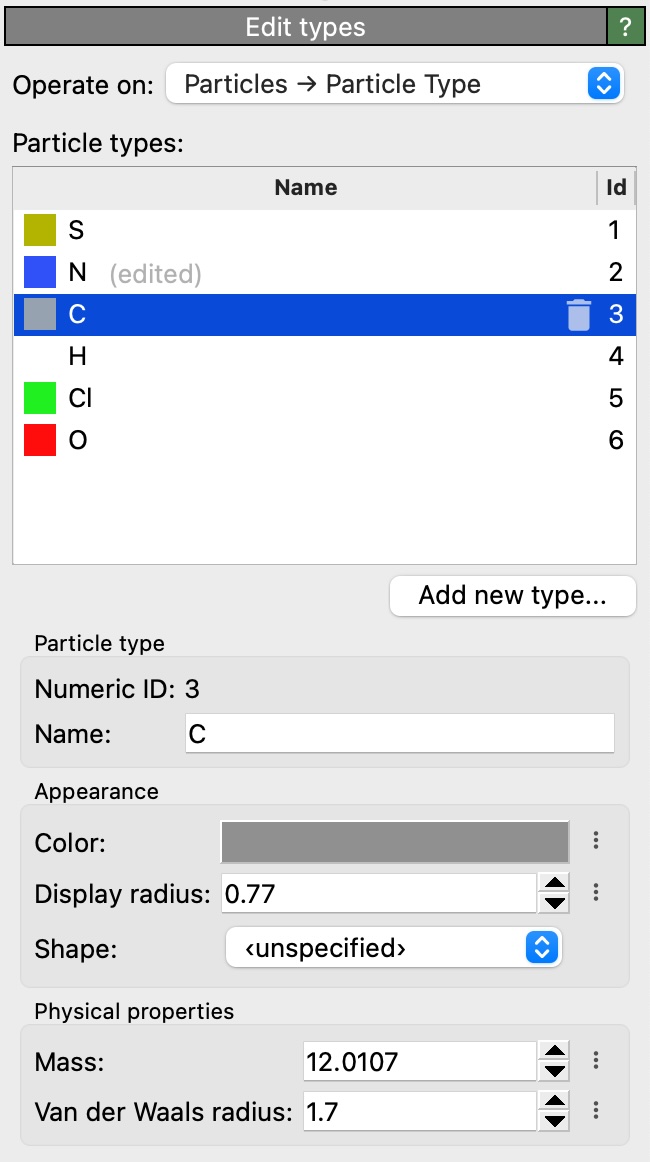Click the particle Name text field
Image resolution: width=650 pixels, height=1162 pixels.
tap(399, 734)
